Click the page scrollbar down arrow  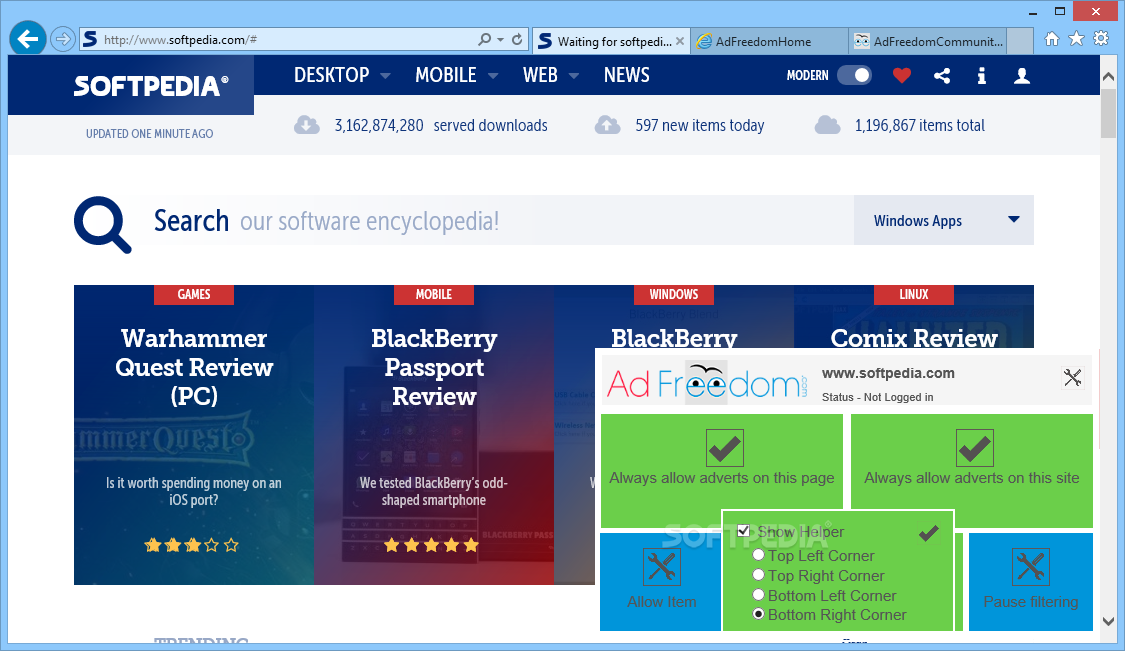click(1108, 622)
